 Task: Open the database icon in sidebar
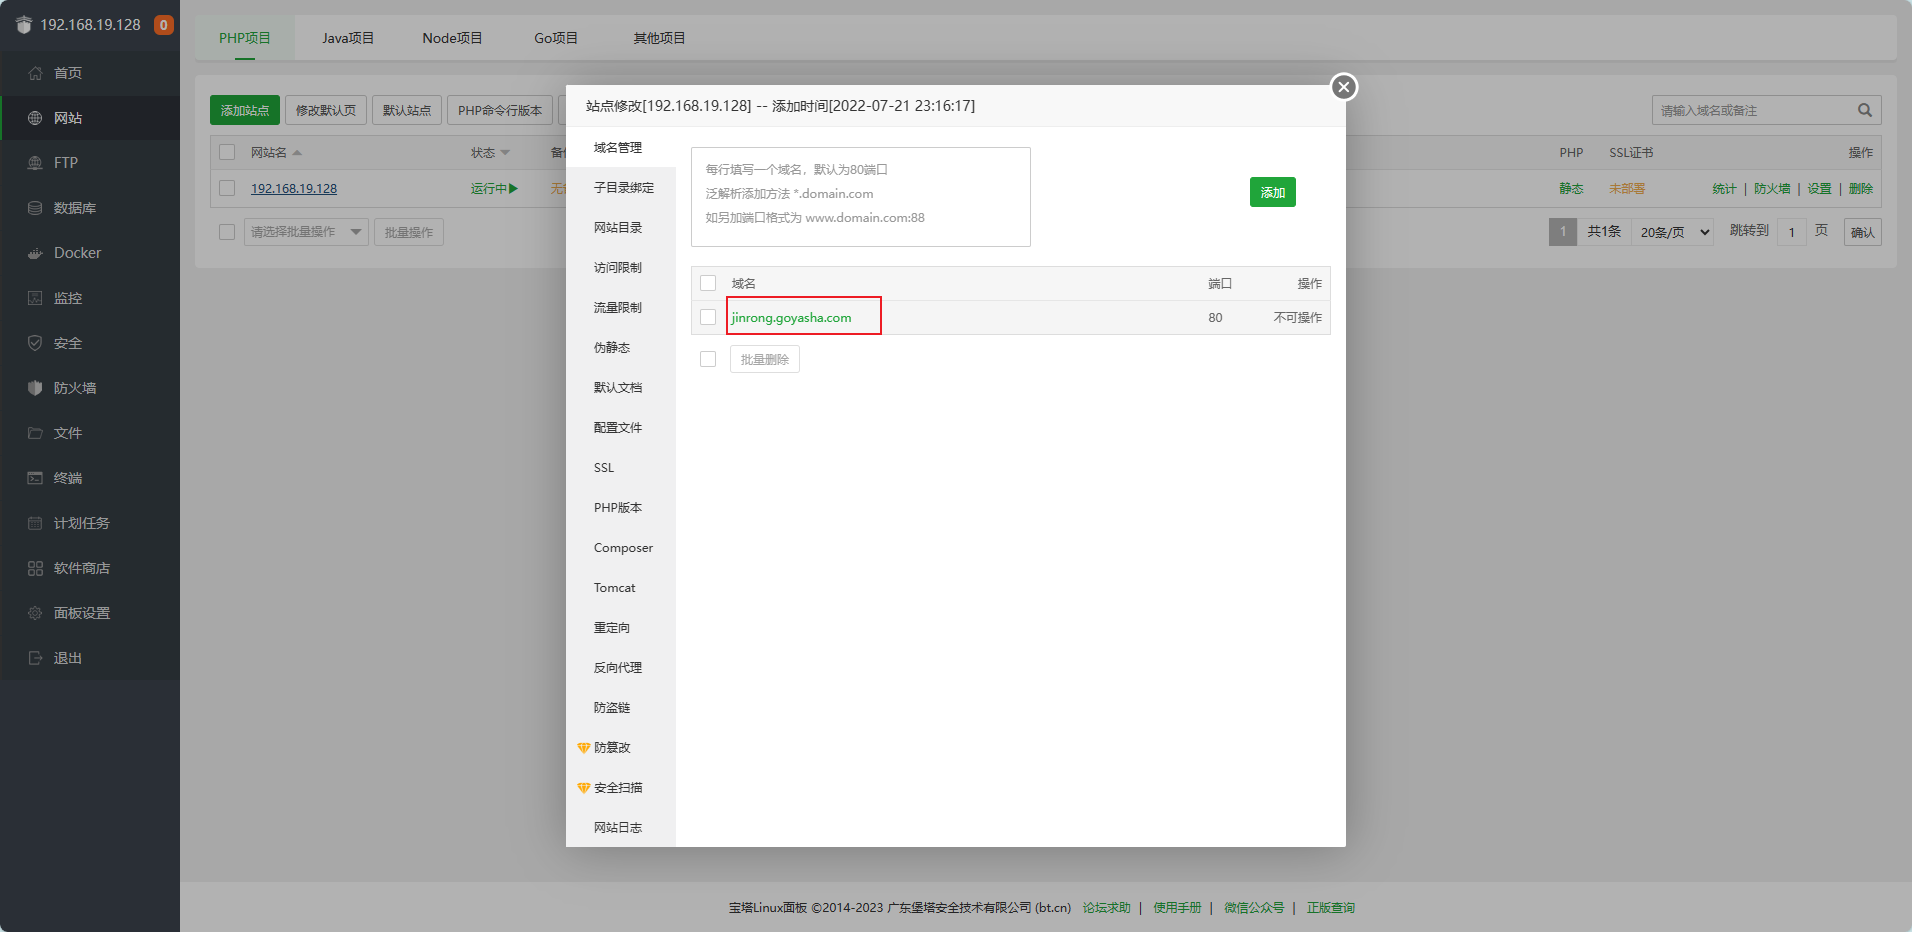coord(35,208)
